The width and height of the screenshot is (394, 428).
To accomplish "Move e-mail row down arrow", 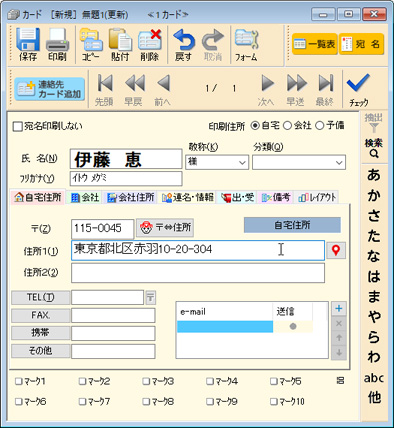I will tap(339, 352).
